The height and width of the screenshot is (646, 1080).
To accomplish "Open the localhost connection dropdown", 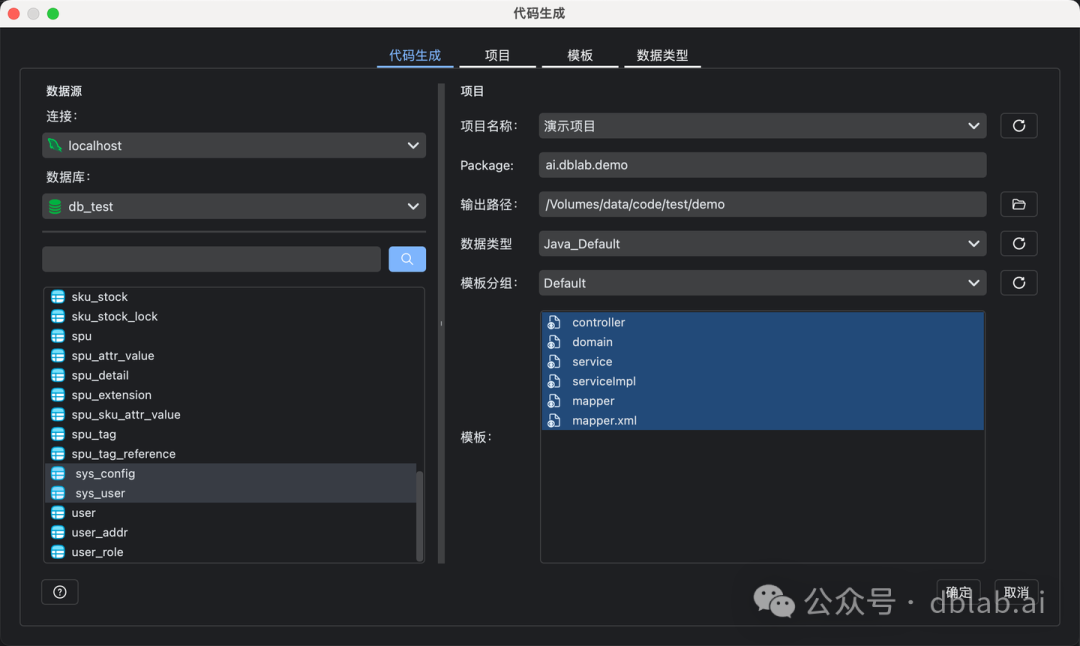I will (x=234, y=145).
